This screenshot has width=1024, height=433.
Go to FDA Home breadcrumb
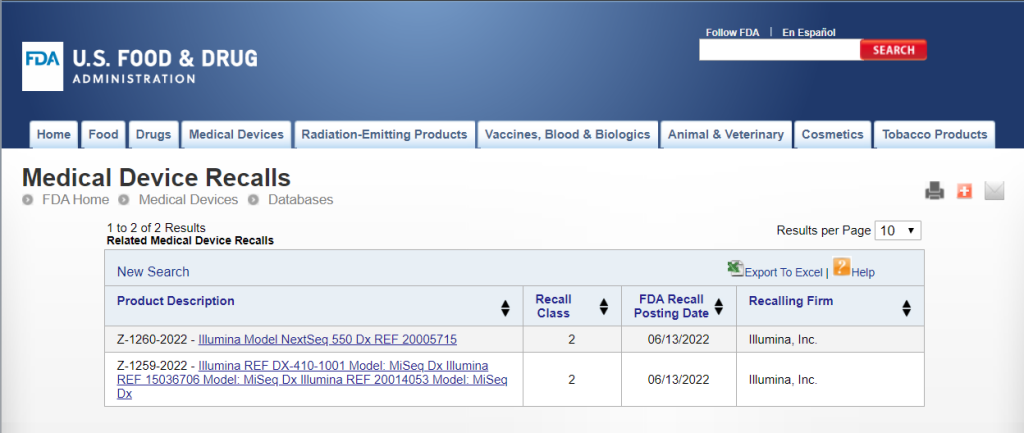pyautogui.click(x=75, y=200)
